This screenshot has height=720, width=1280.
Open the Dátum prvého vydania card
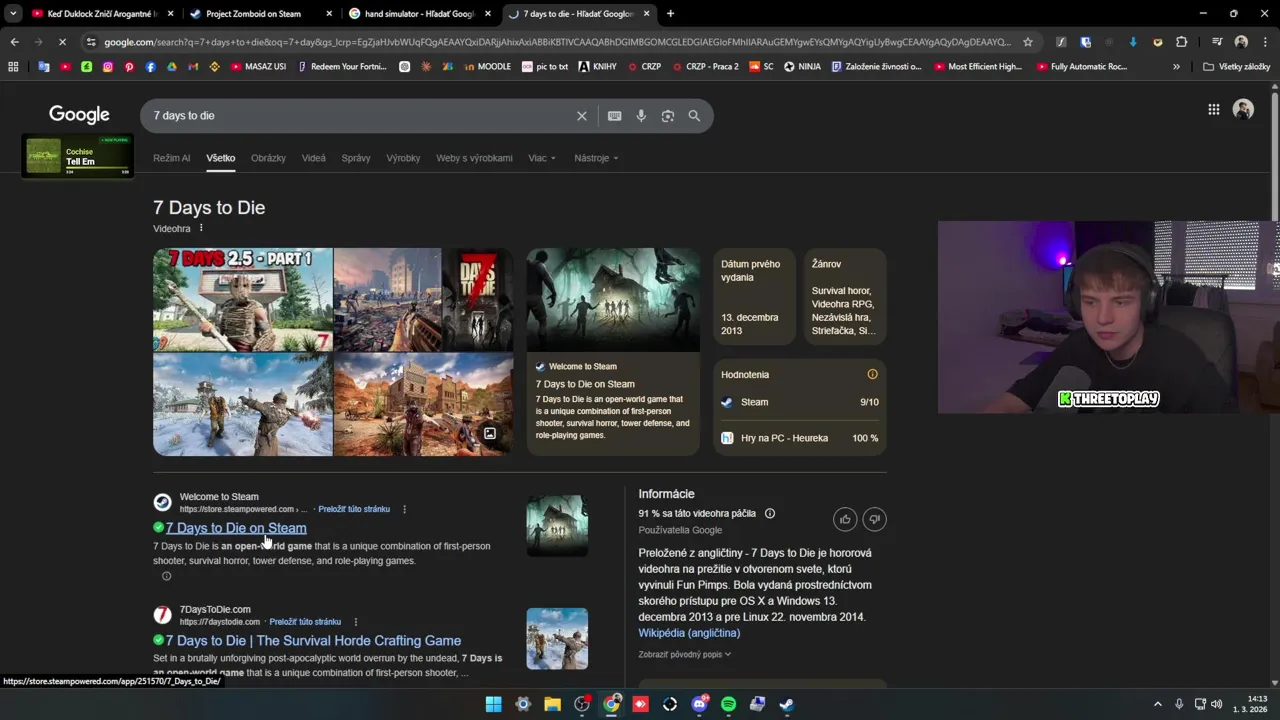pos(754,297)
